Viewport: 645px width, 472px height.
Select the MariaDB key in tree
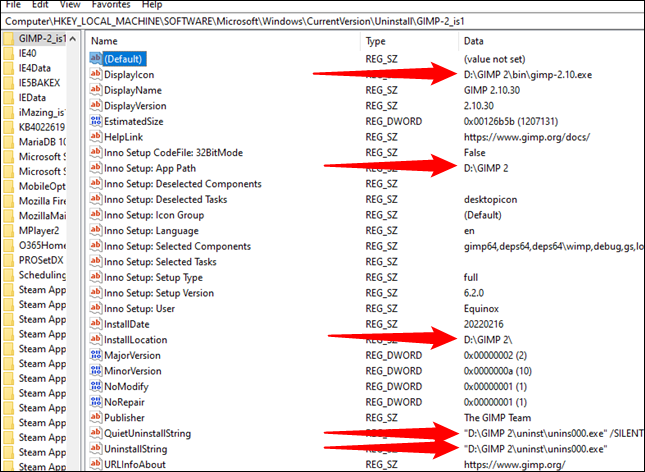(x=42, y=142)
